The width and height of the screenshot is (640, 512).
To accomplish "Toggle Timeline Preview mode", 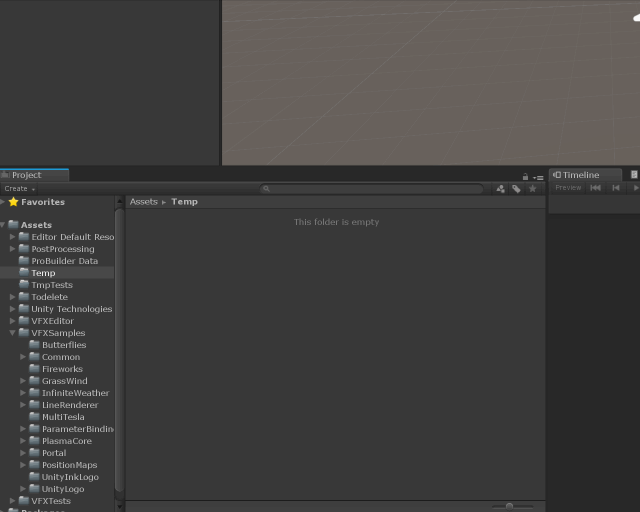I will [568, 188].
